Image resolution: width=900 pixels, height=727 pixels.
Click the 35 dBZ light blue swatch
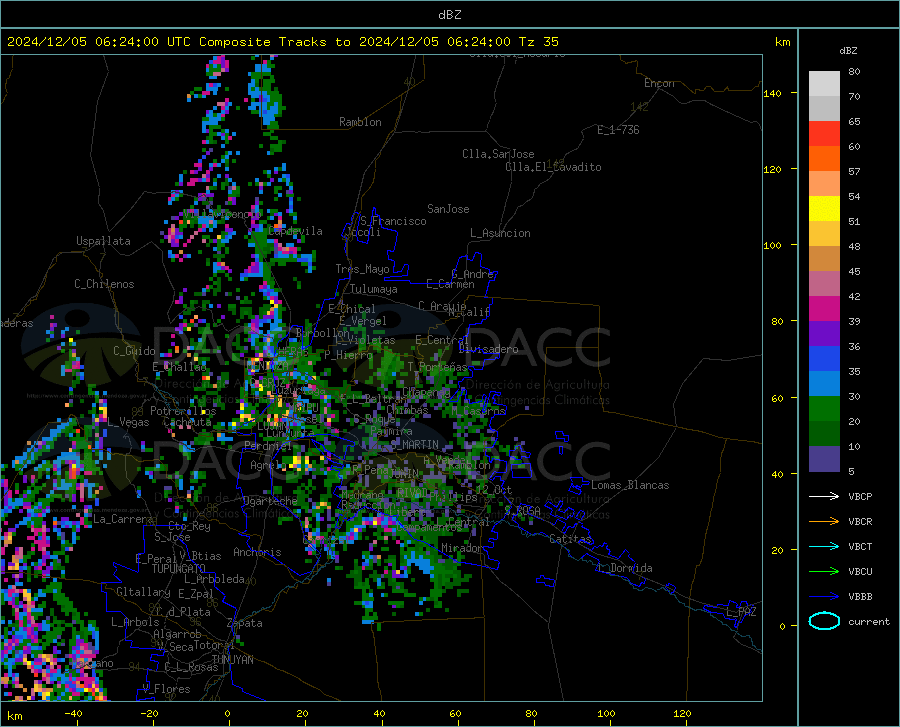824,384
